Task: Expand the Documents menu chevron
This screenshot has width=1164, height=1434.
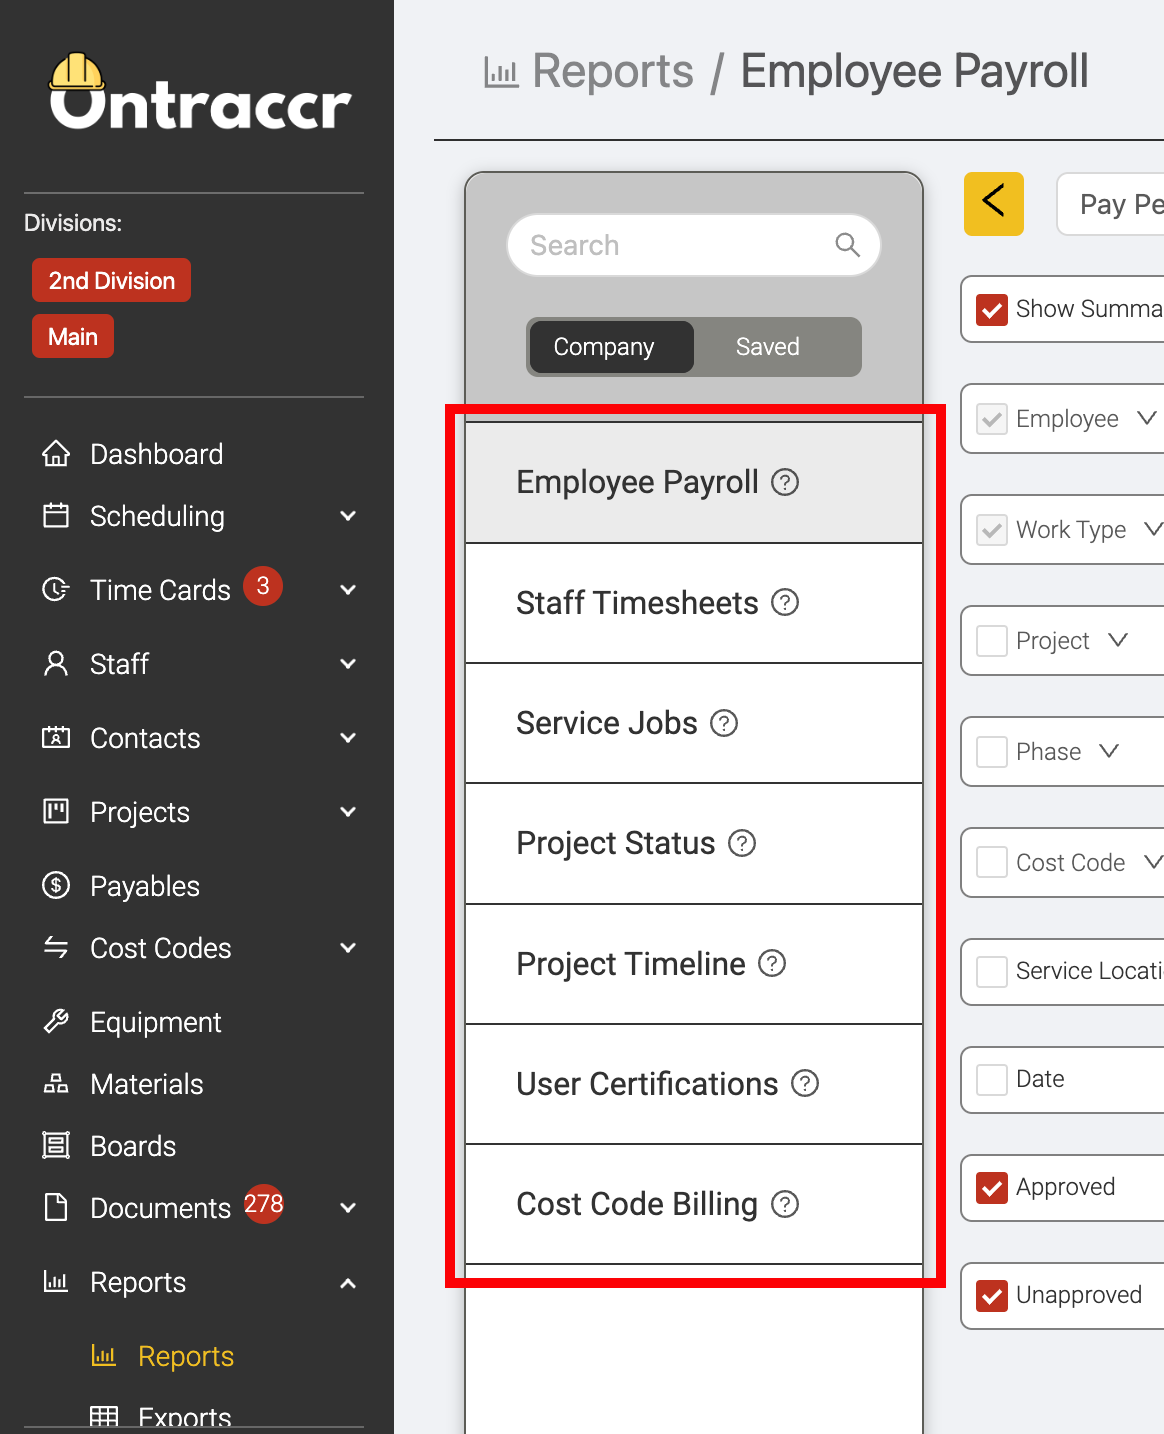Action: [x=348, y=1208]
